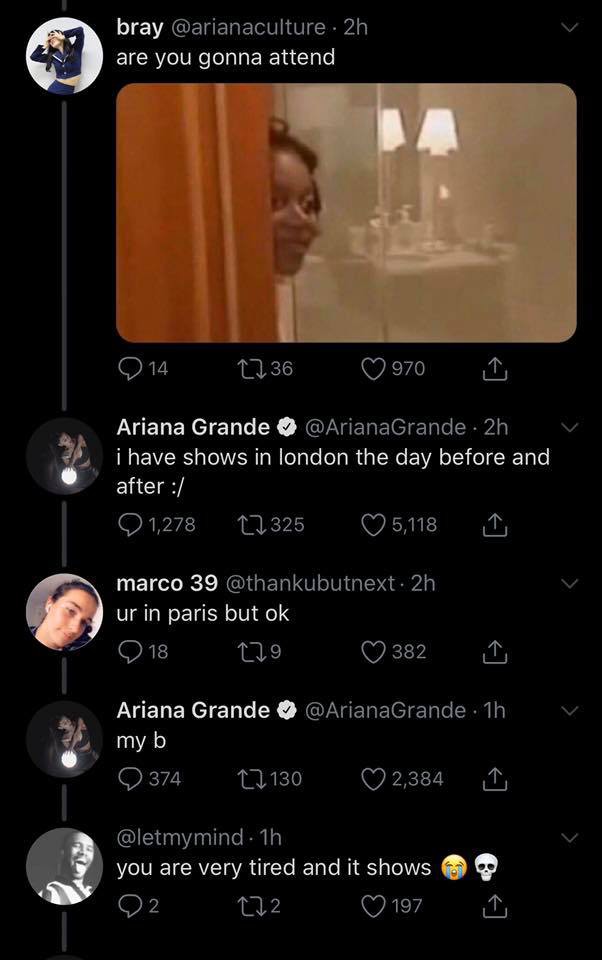Reply to Ariana's 'shows in london' tweet
Image resolution: width=602 pixels, height=960 pixels.
129,525
